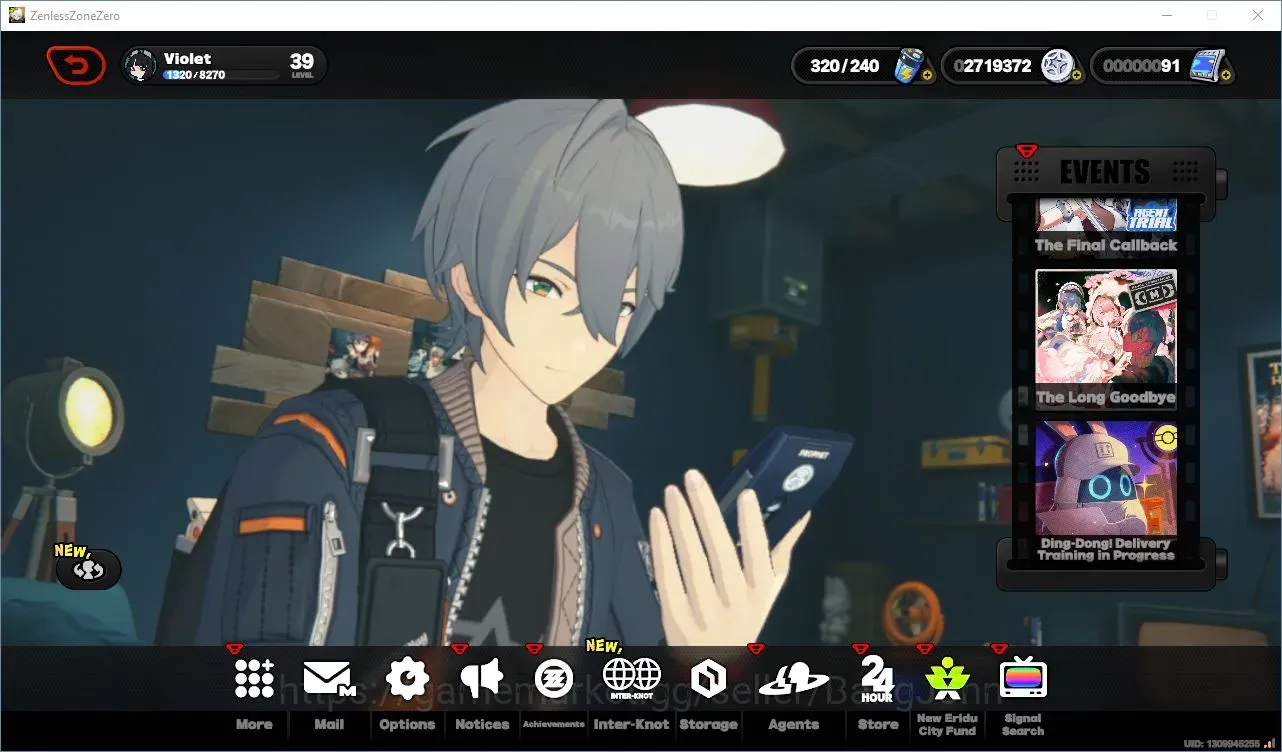The height and width of the screenshot is (752, 1282).
Task: Open the New Eridu City Fund icon
Action: point(946,679)
